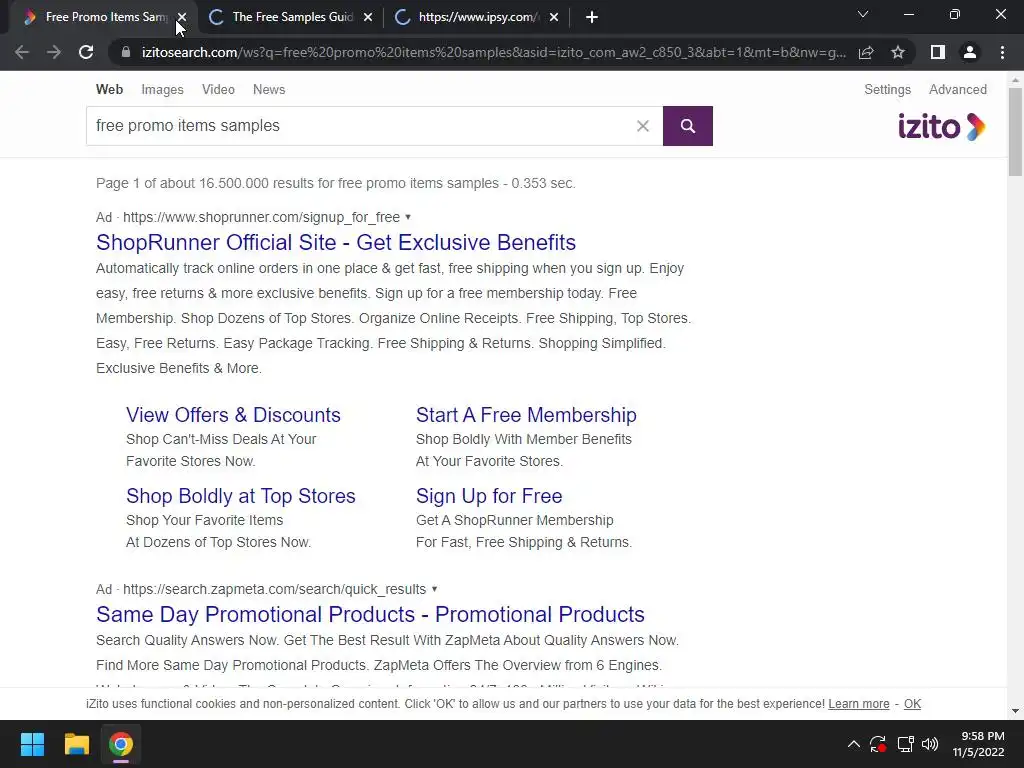Click the share page icon in address bar
1024x768 pixels.
pyautogui.click(x=866, y=52)
